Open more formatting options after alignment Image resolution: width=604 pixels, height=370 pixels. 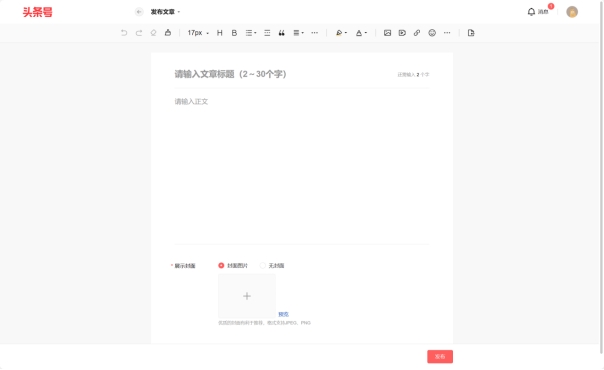pos(315,33)
